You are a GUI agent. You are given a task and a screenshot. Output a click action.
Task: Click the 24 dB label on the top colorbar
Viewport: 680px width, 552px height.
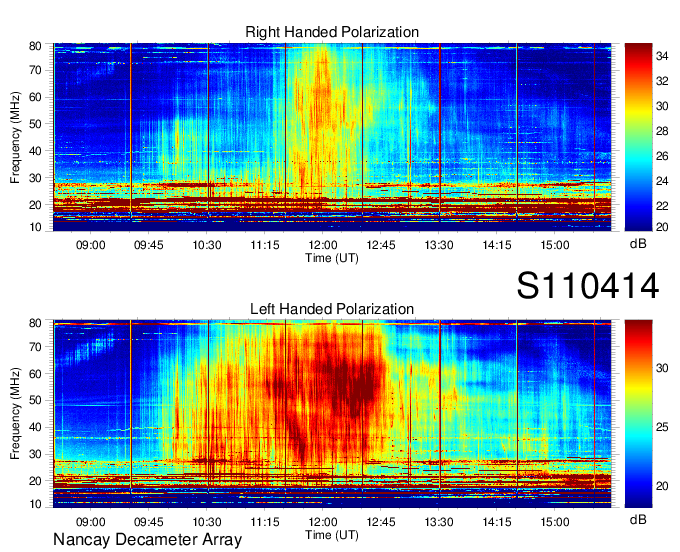pyautogui.click(x=662, y=181)
